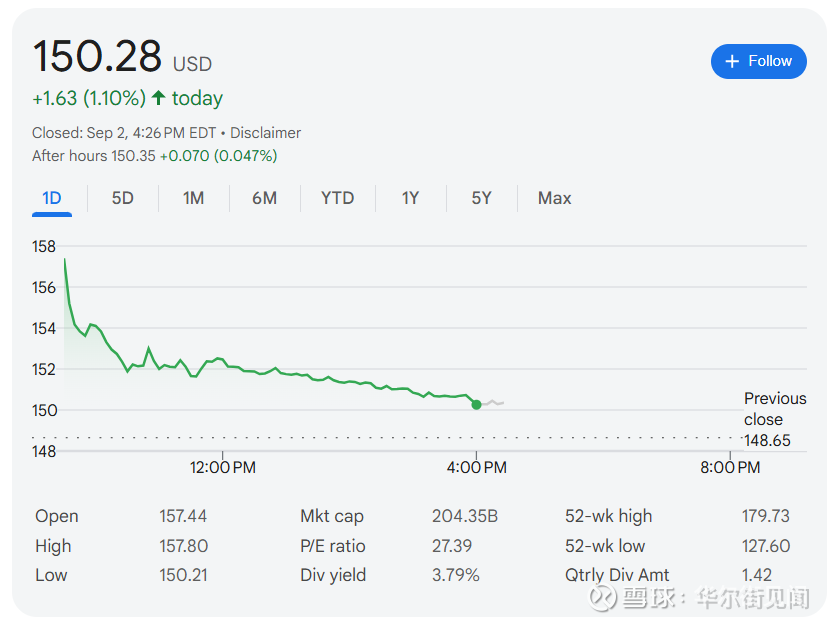This screenshot has width=834, height=624.
Task: Click the P/E ratio label
Action: (x=333, y=546)
